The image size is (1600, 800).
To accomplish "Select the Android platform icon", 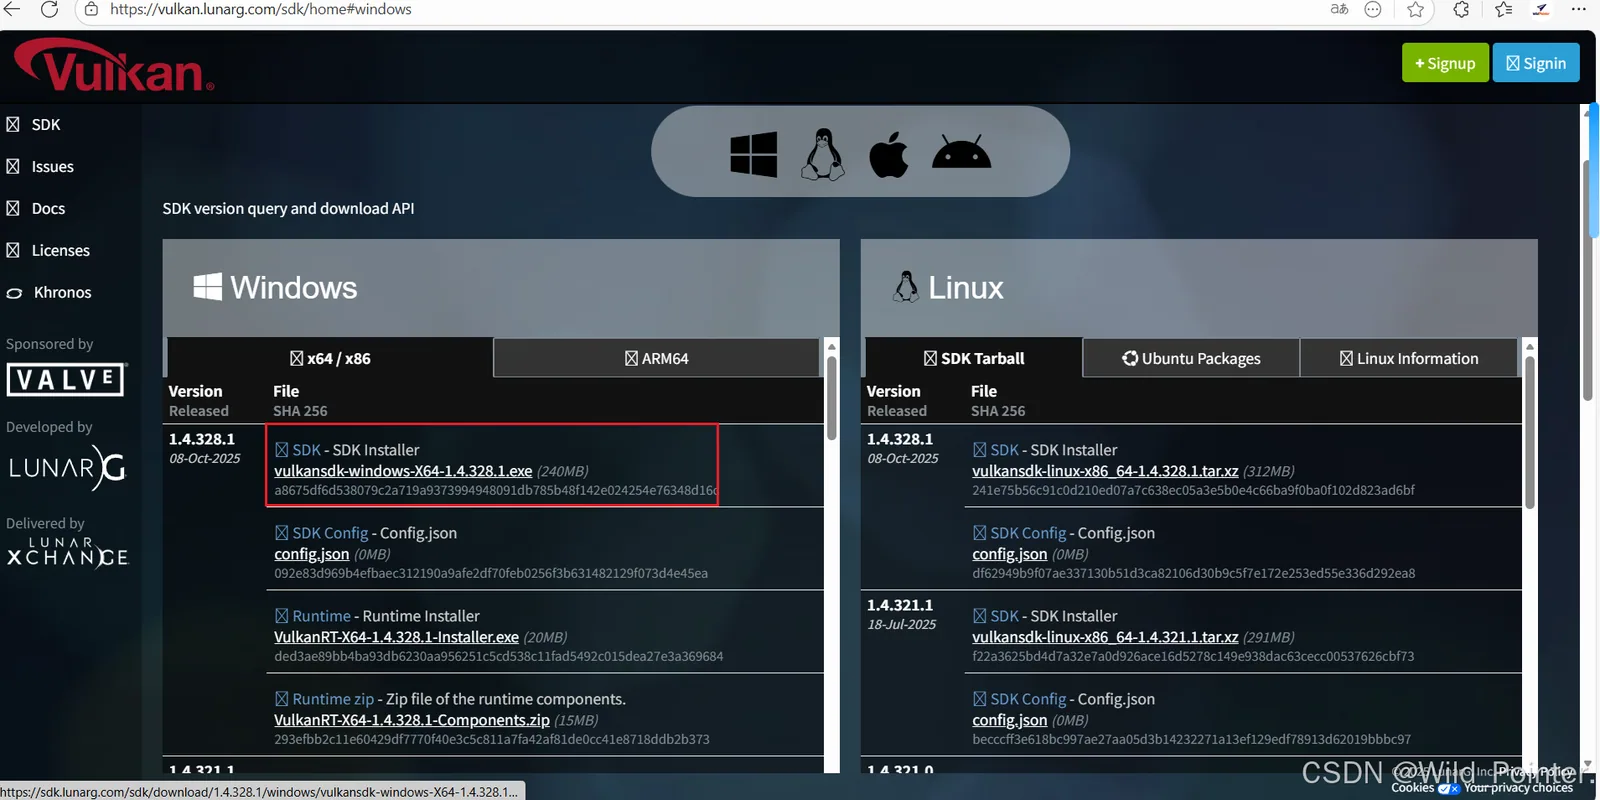I will (x=961, y=153).
